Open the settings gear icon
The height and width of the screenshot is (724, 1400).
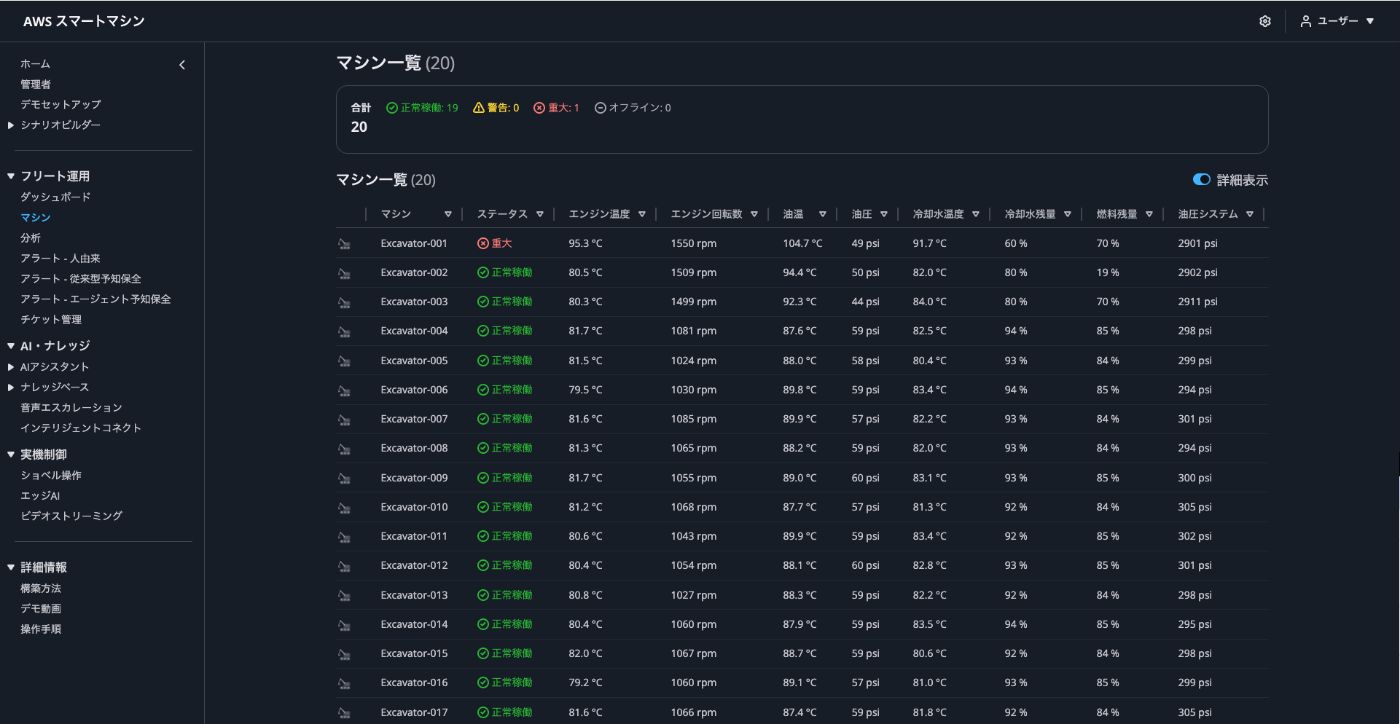pos(1265,21)
